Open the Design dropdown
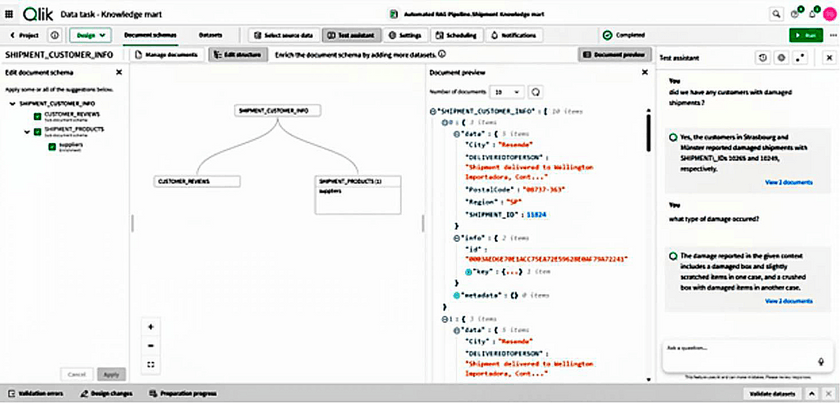This screenshot has height=403, width=840. (x=90, y=34)
